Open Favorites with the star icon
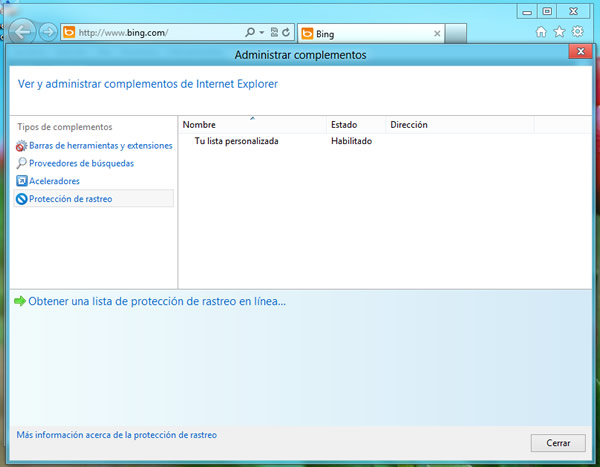Image resolution: width=600 pixels, height=467 pixels. tap(559, 32)
